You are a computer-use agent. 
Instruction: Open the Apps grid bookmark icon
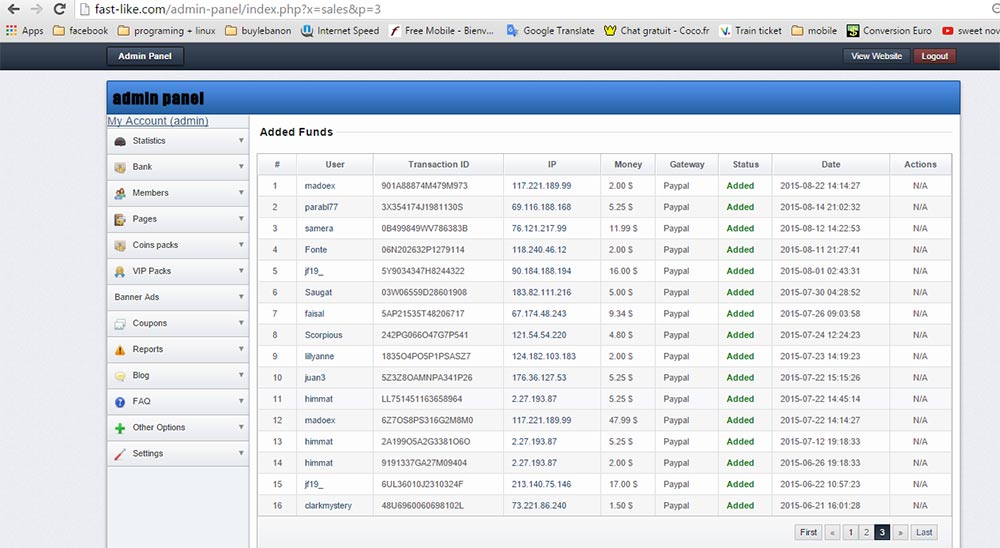click(x=11, y=31)
